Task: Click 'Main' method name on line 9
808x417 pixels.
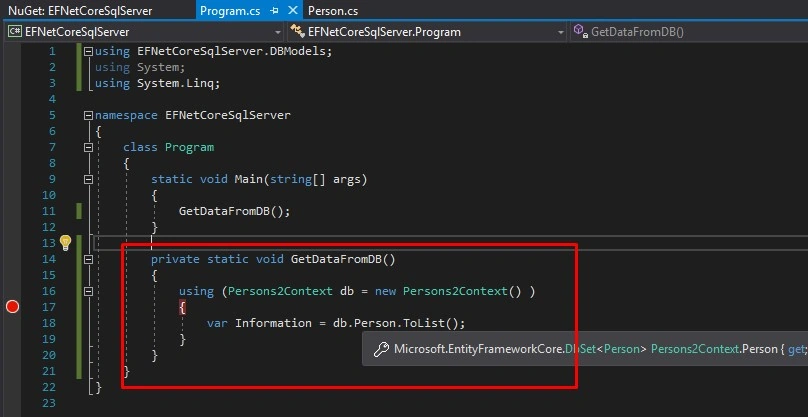Action: [248, 179]
